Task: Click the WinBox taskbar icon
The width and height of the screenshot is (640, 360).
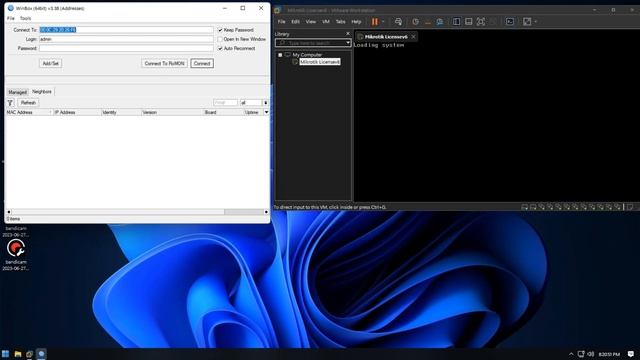Action: pos(41,354)
